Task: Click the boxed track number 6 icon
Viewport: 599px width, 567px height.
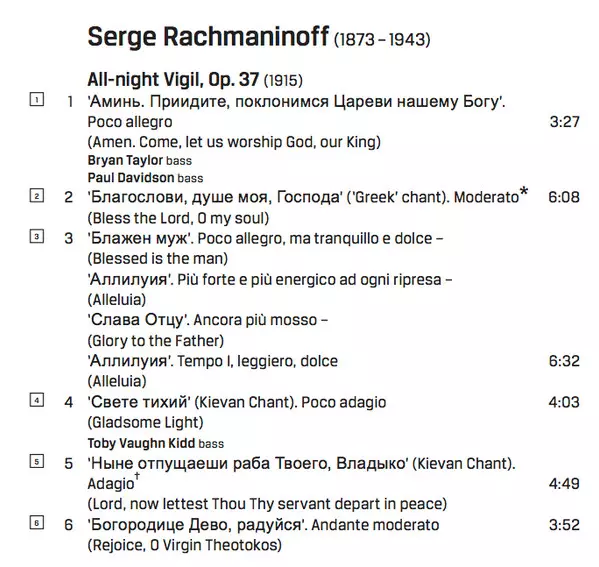Action: [x=37, y=523]
